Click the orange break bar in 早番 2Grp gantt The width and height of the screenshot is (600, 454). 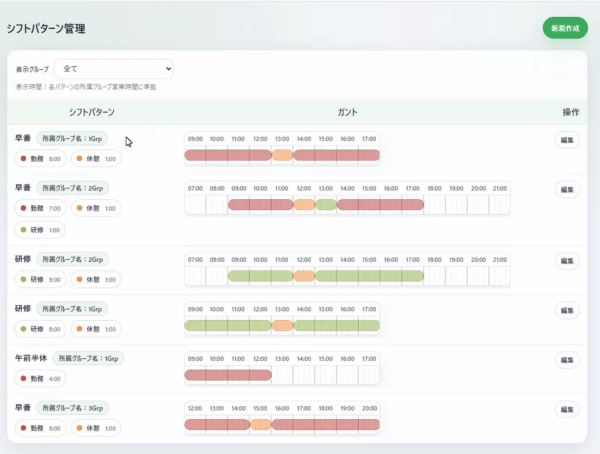tap(304, 204)
